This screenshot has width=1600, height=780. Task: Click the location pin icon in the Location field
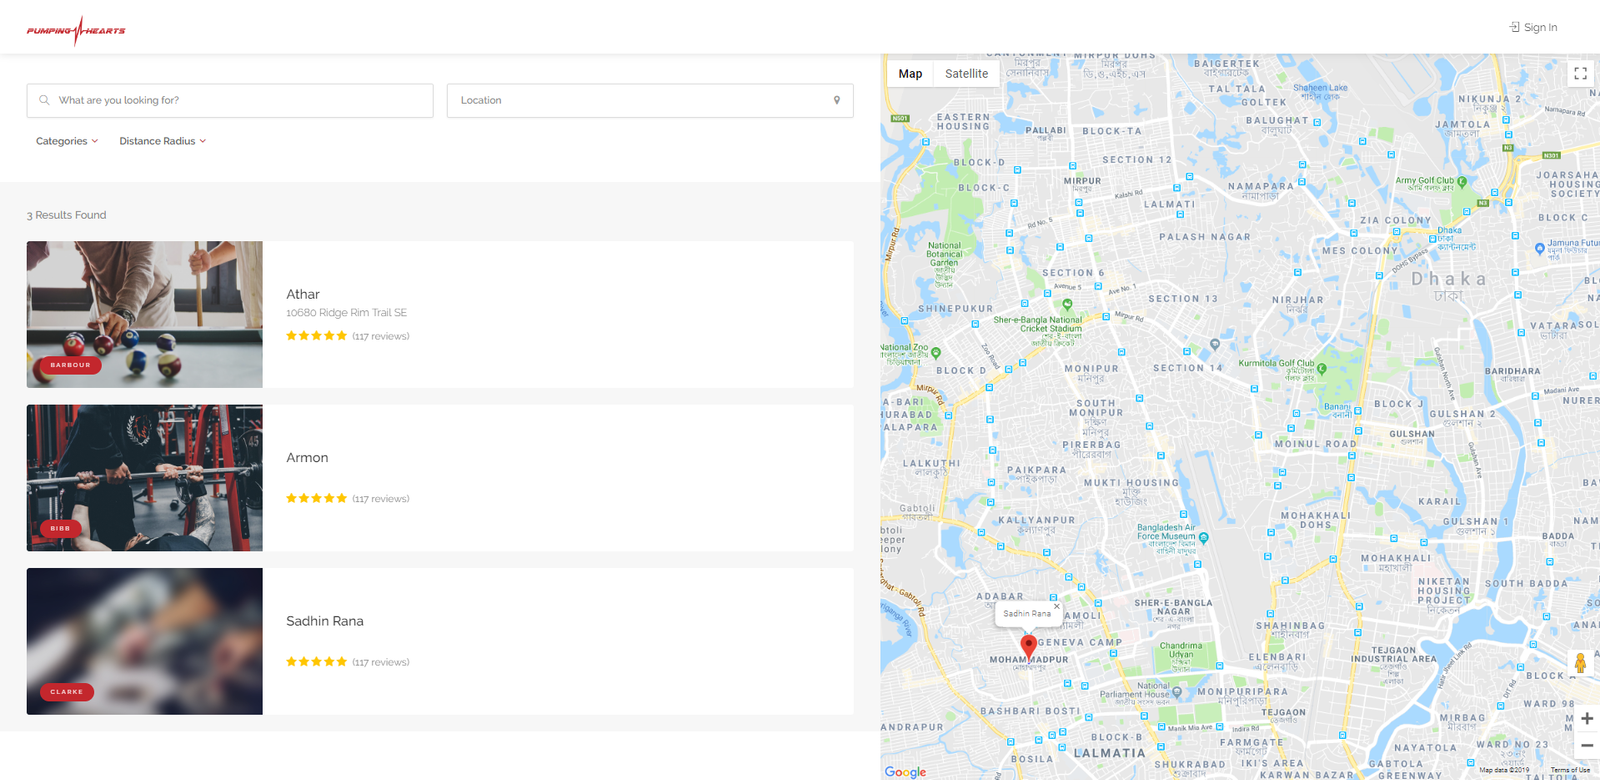click(x=837, y=100)
